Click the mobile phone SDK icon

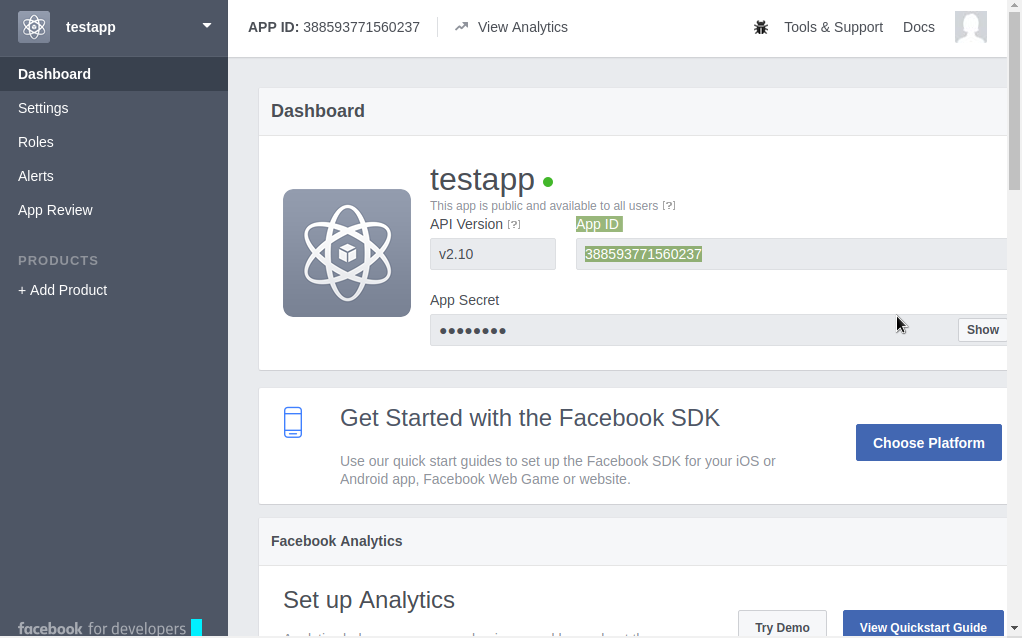tap(293, 422)
